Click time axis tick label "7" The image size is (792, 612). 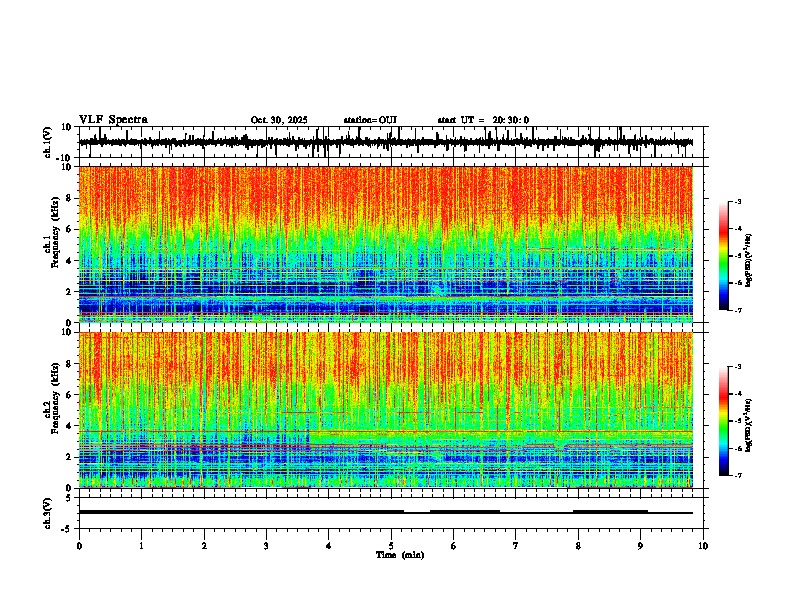(516, 546)
